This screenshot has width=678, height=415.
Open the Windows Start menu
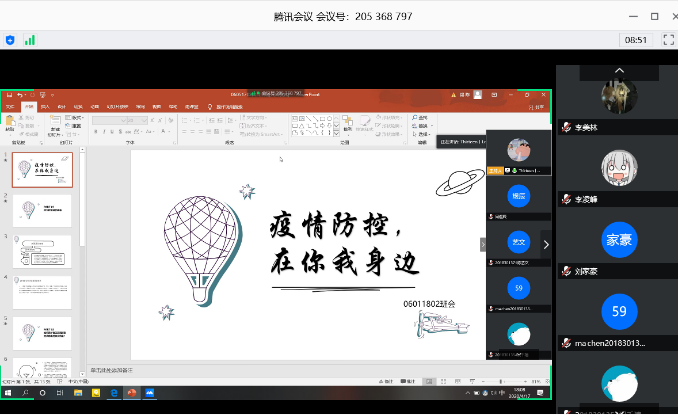pos(7,394)
